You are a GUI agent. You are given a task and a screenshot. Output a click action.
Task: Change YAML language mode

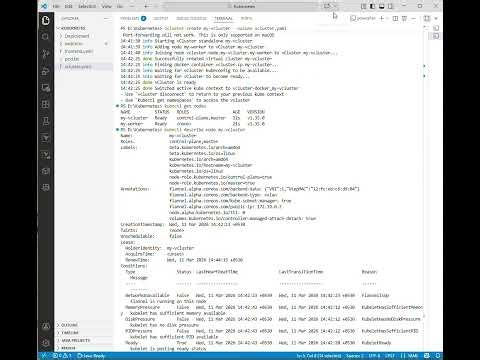click(x=409, y=356)
